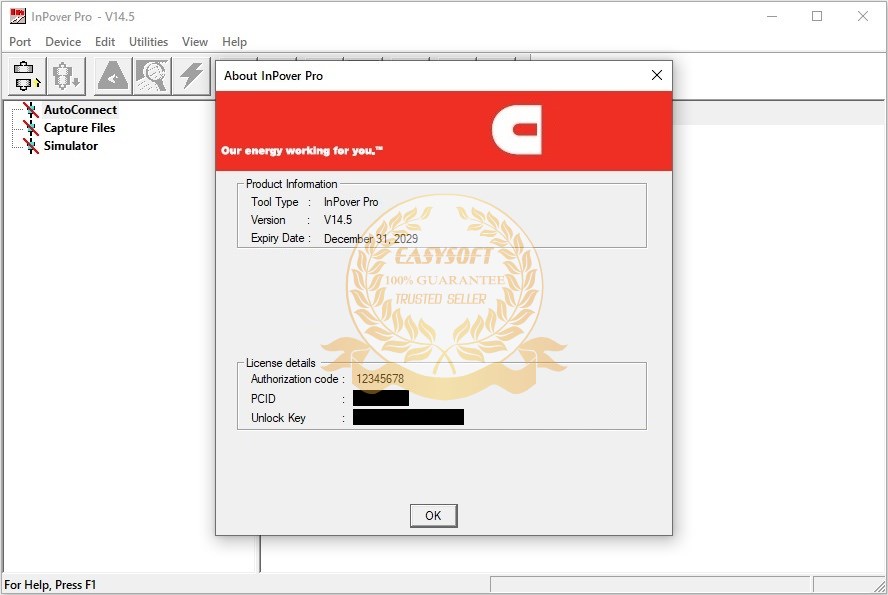Select AutoConnect in the tree

[x=80, y=110]
